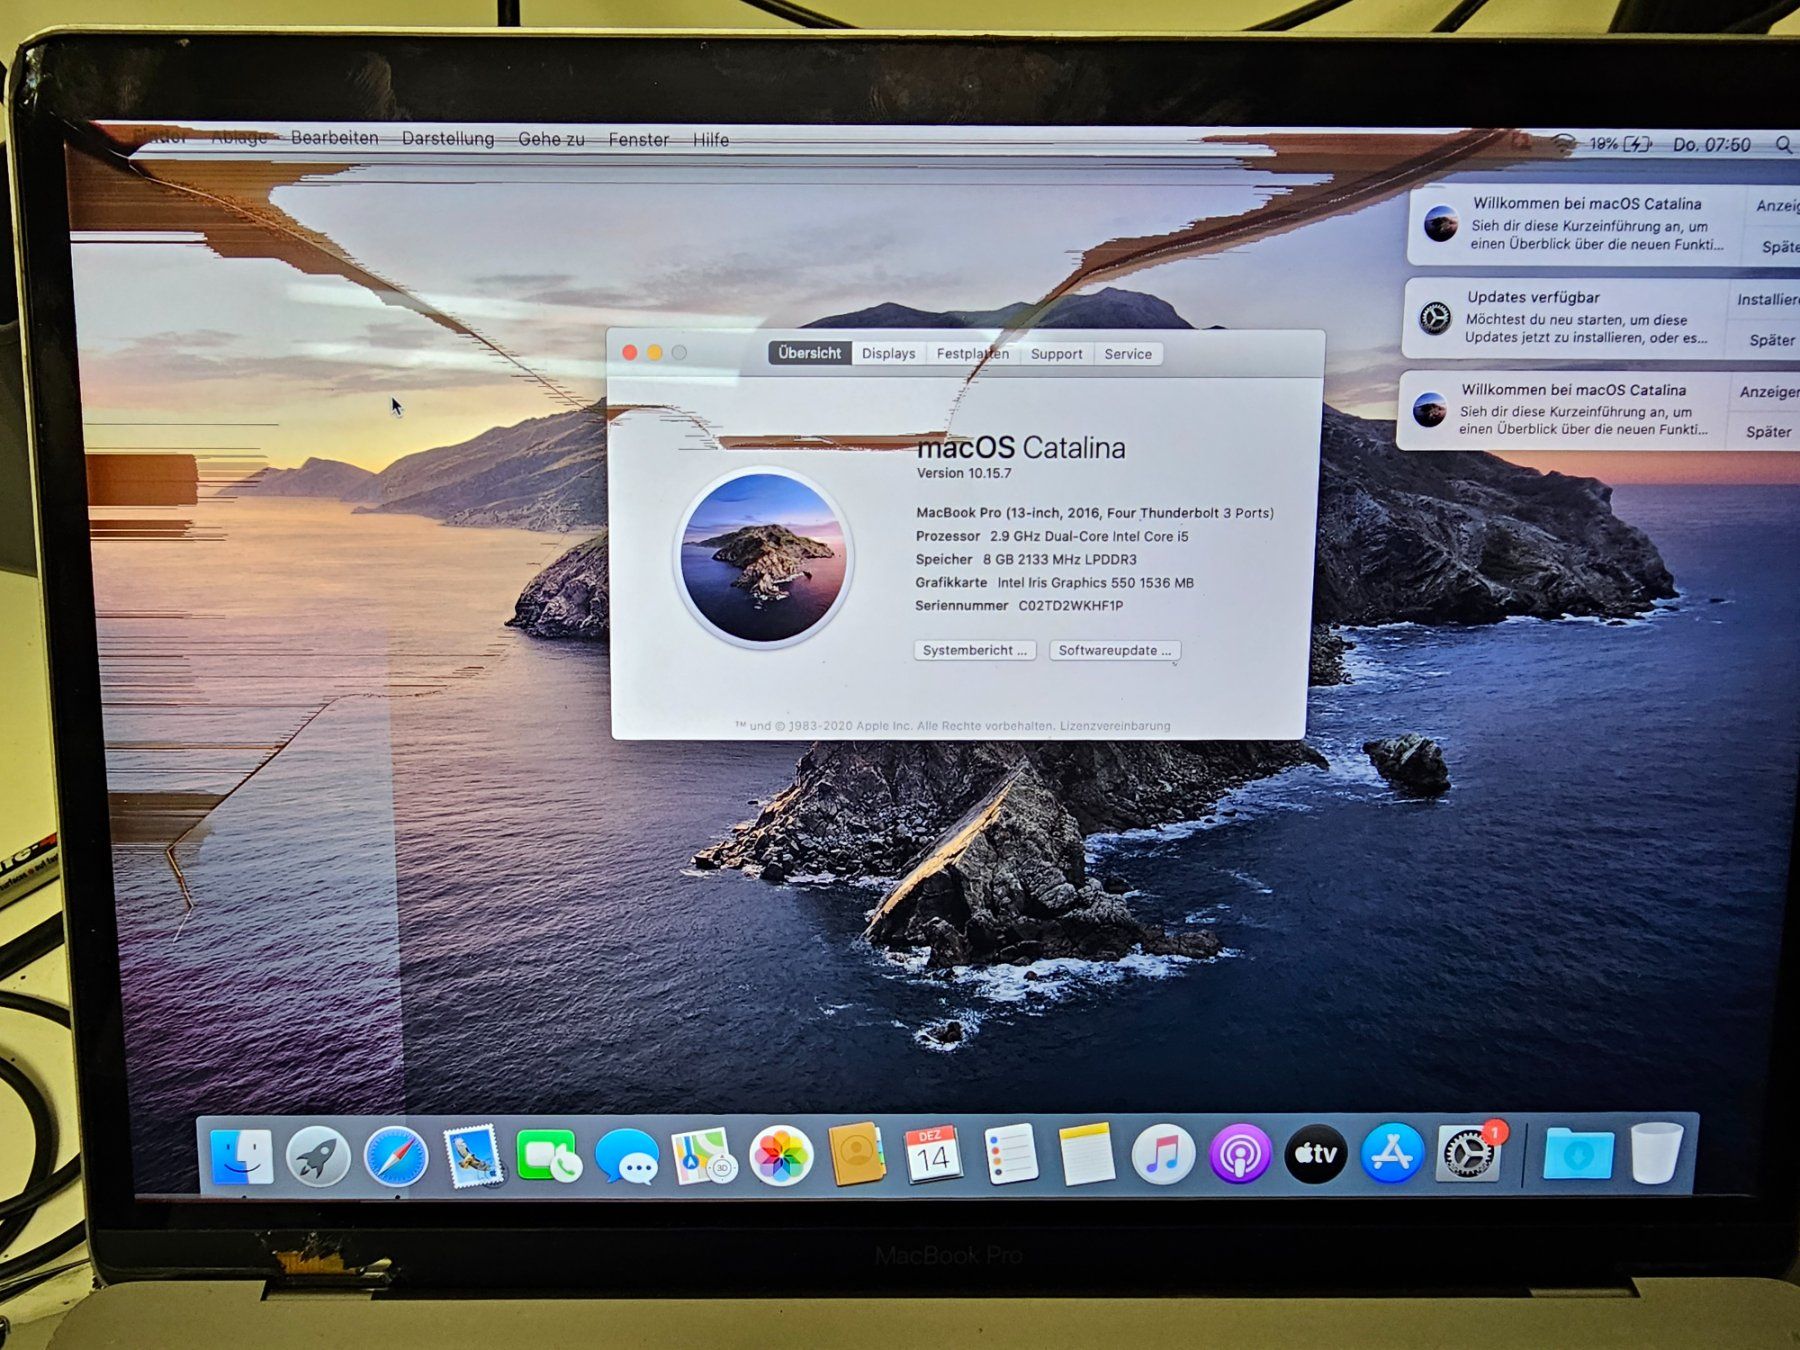The width and height of the screenshot is (1800, 1350).
Task: Open Hilfe menu
Action: click(x=711, y=140)
